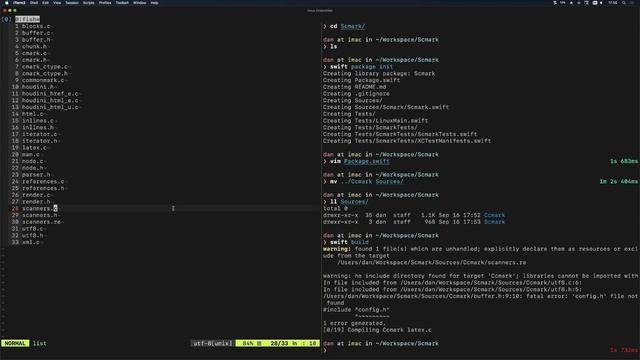The width and height of the screenshot is (640, 360).
Task: Select man.c in the file list
Action: click(x=31, y=154)
